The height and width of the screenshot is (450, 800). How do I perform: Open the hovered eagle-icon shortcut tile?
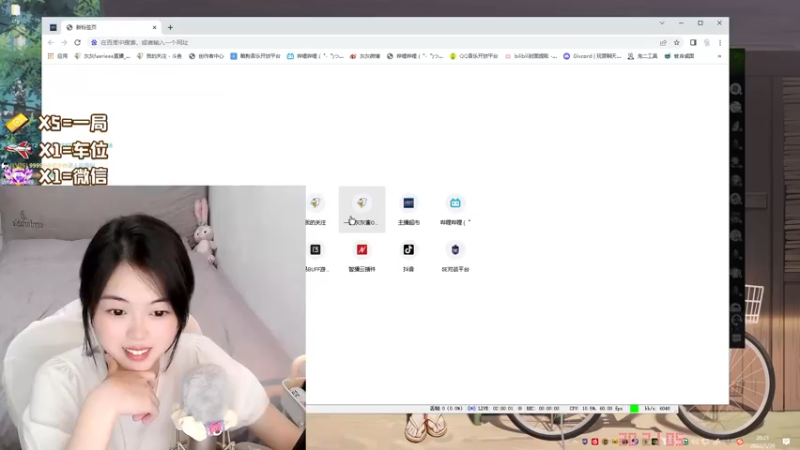point(362,210)
